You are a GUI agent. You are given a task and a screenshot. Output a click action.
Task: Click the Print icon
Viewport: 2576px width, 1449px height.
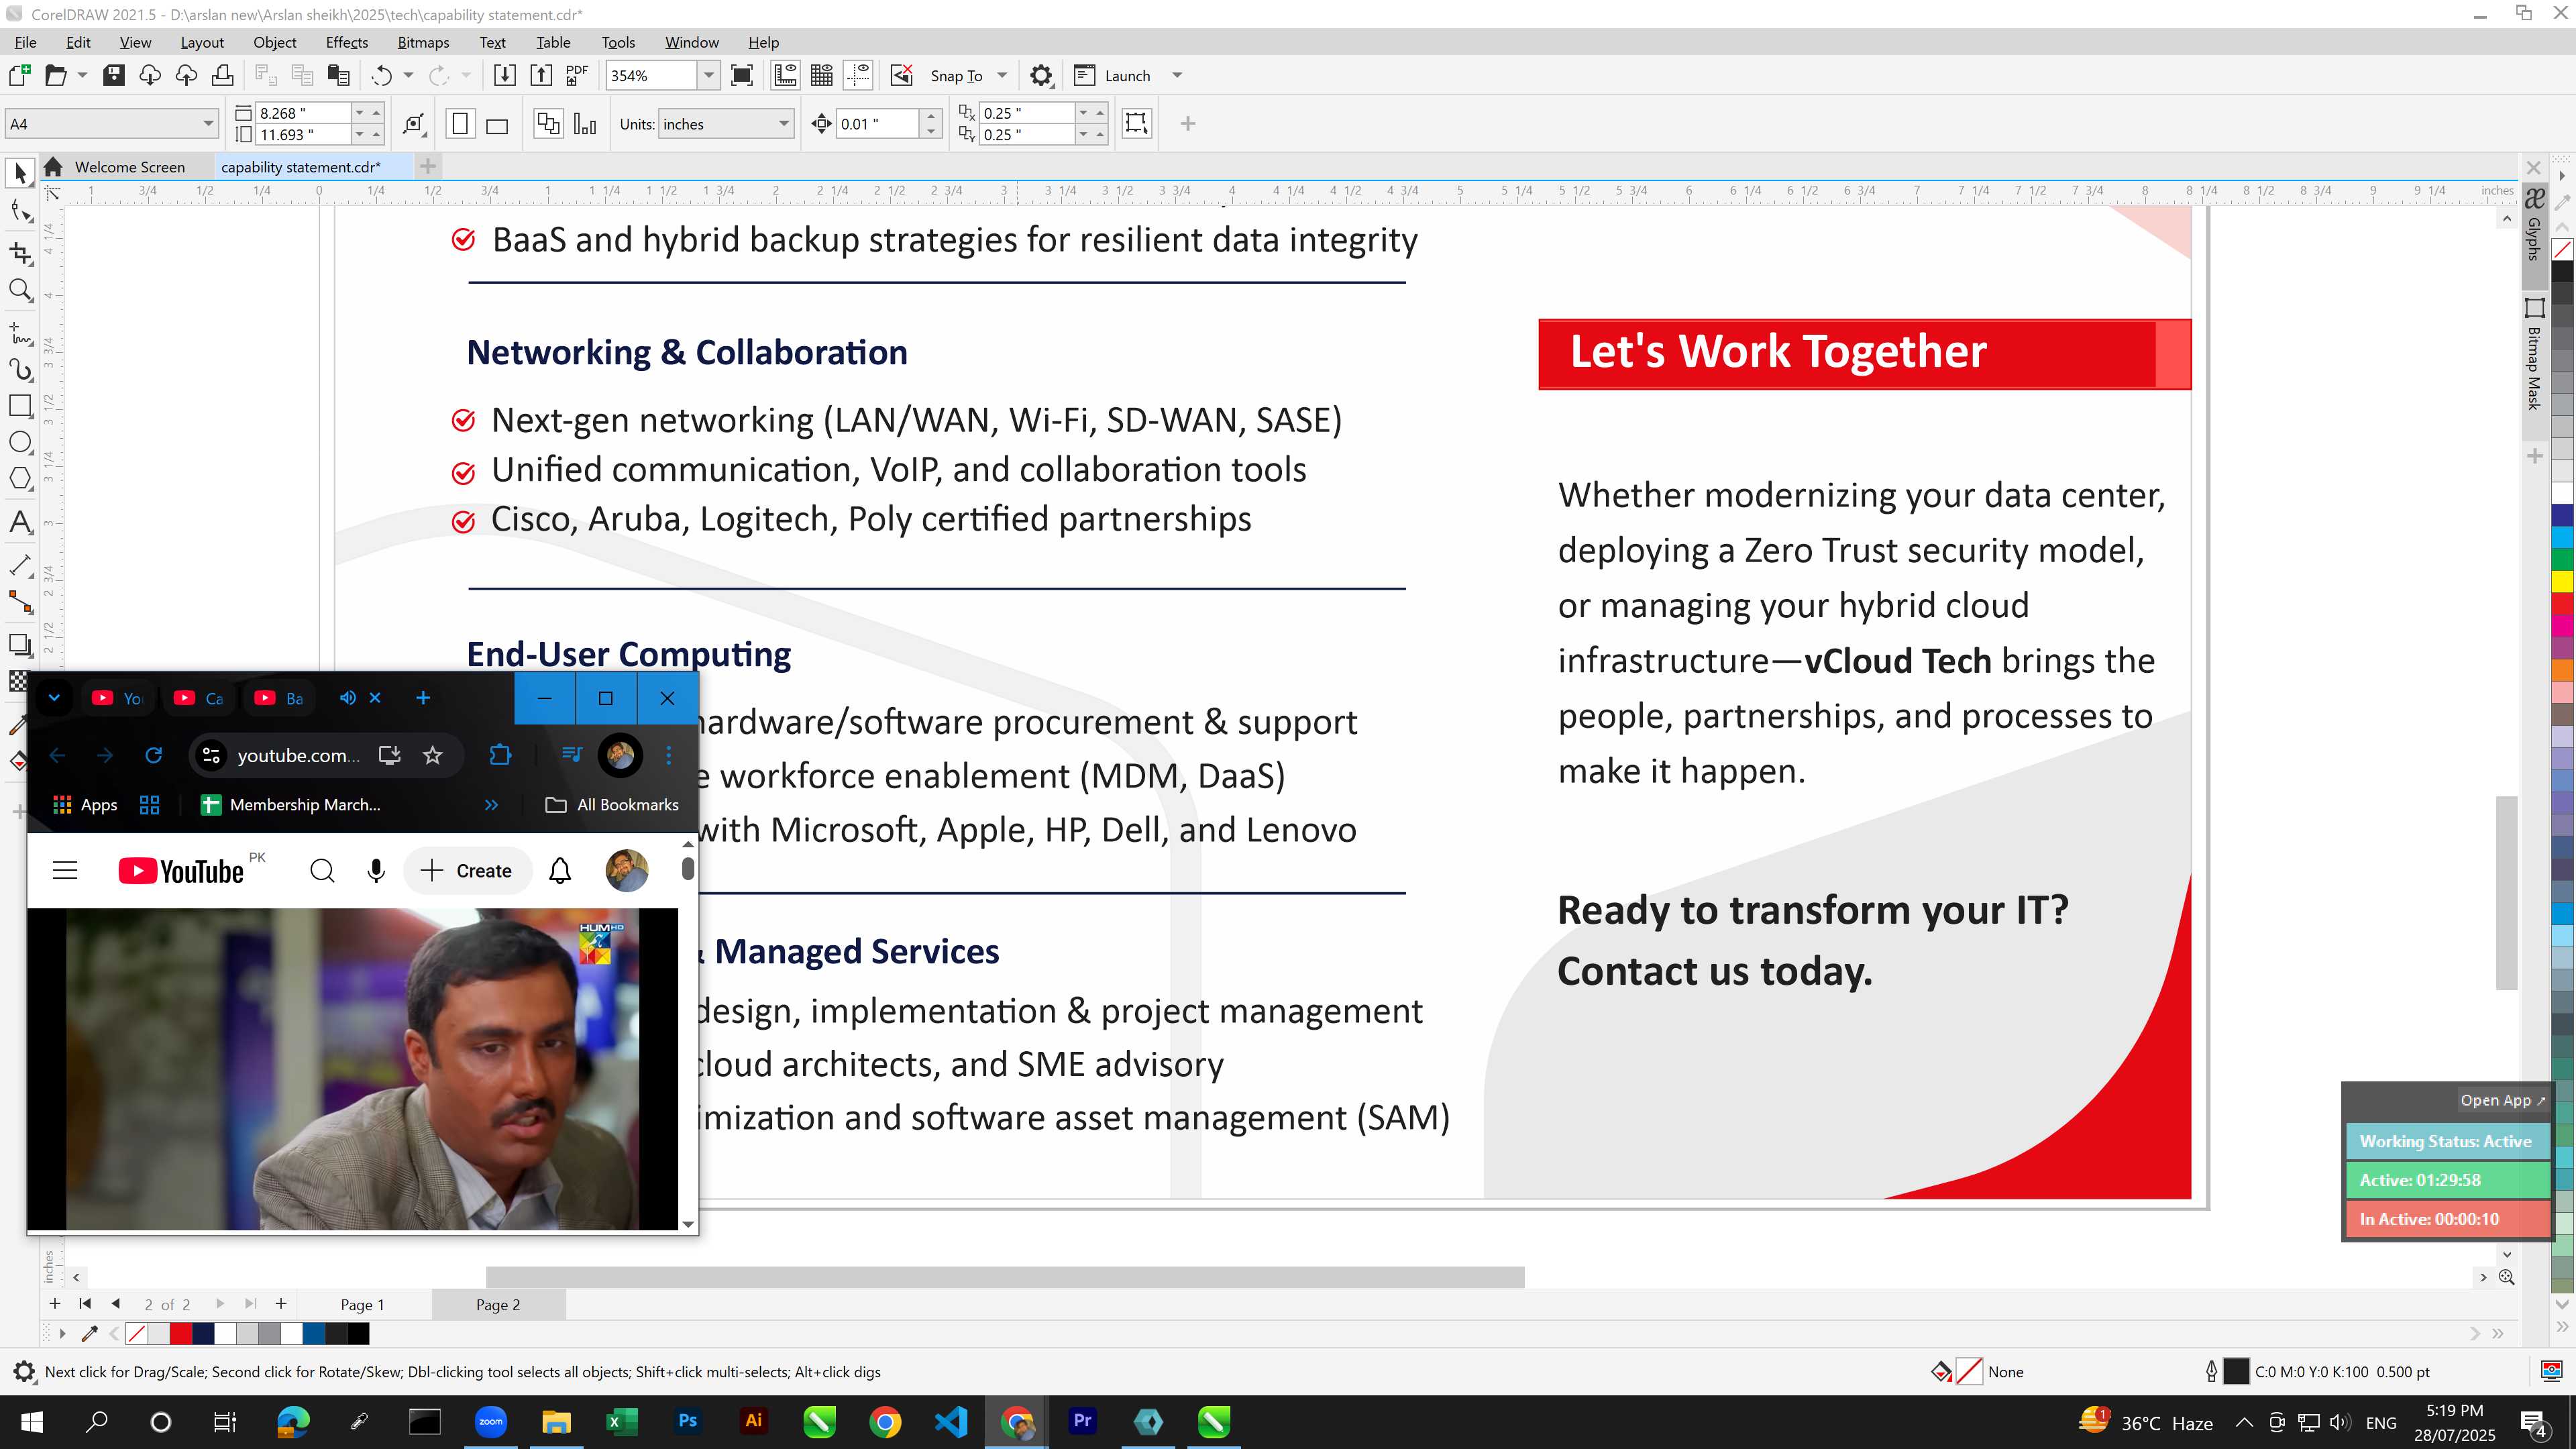pos(222,75)
